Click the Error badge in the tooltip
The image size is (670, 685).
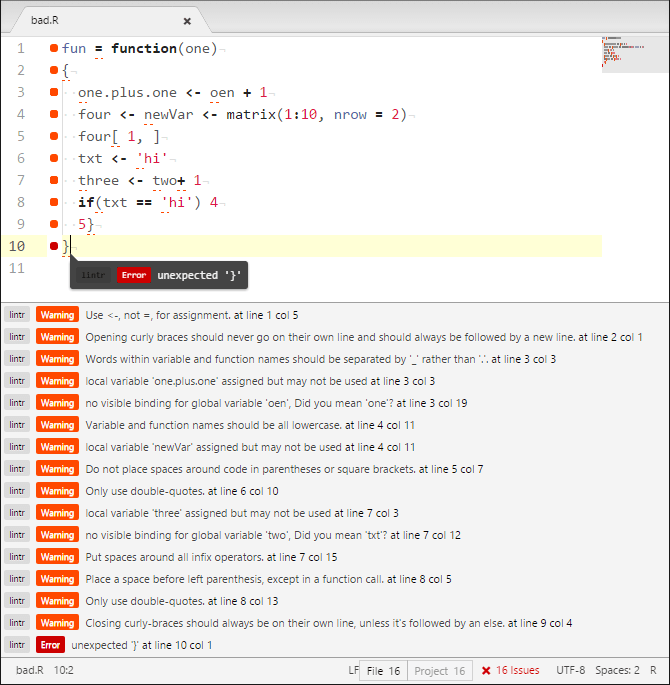coord(134,275)
